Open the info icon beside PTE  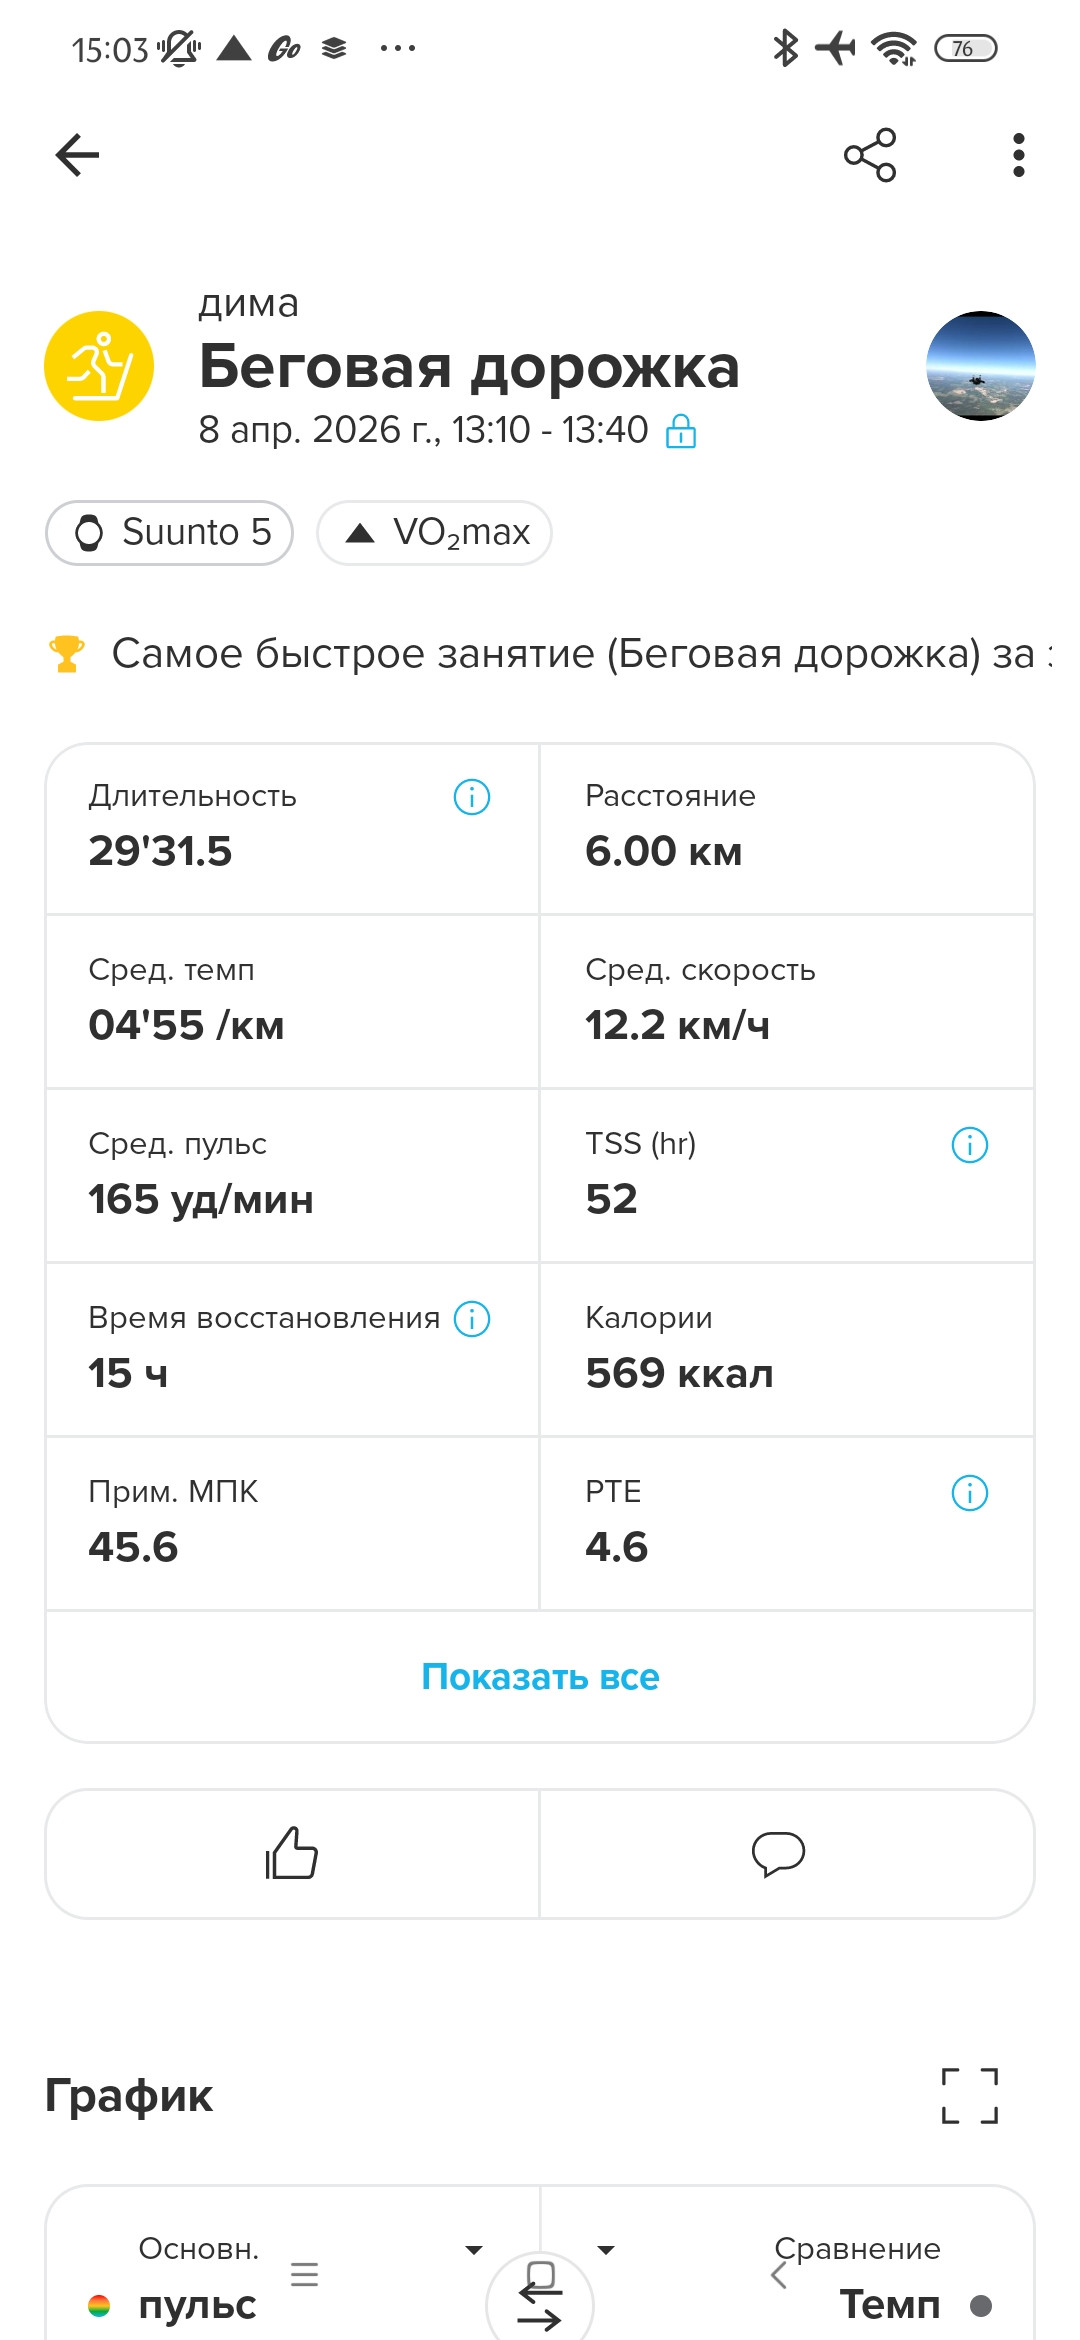click(x=970, y=1493)
